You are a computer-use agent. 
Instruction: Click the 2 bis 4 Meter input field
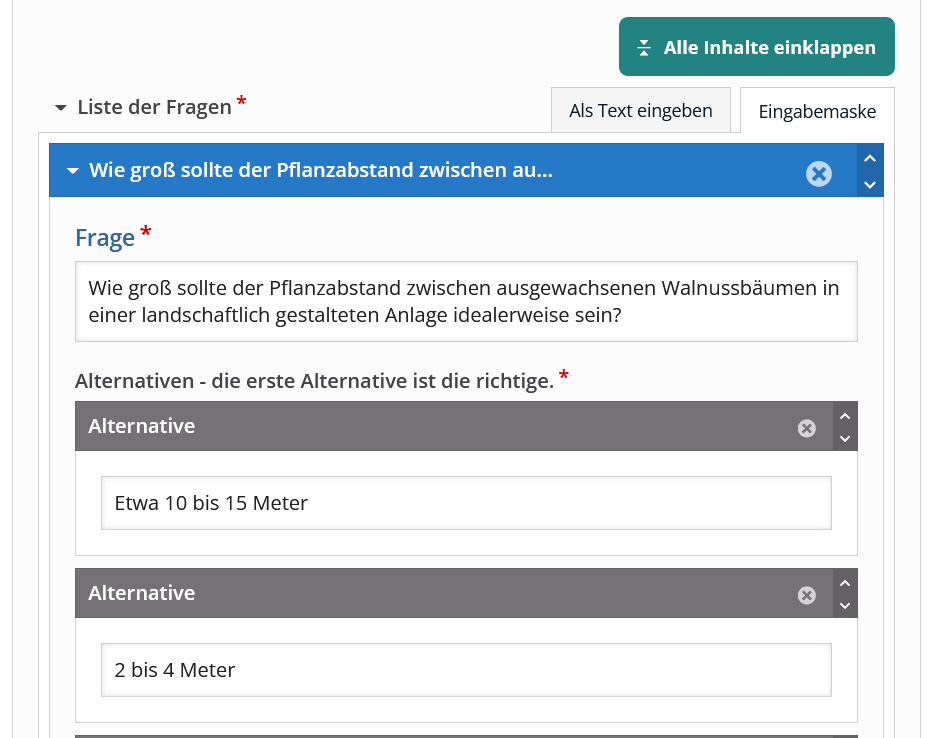[465, 670]
